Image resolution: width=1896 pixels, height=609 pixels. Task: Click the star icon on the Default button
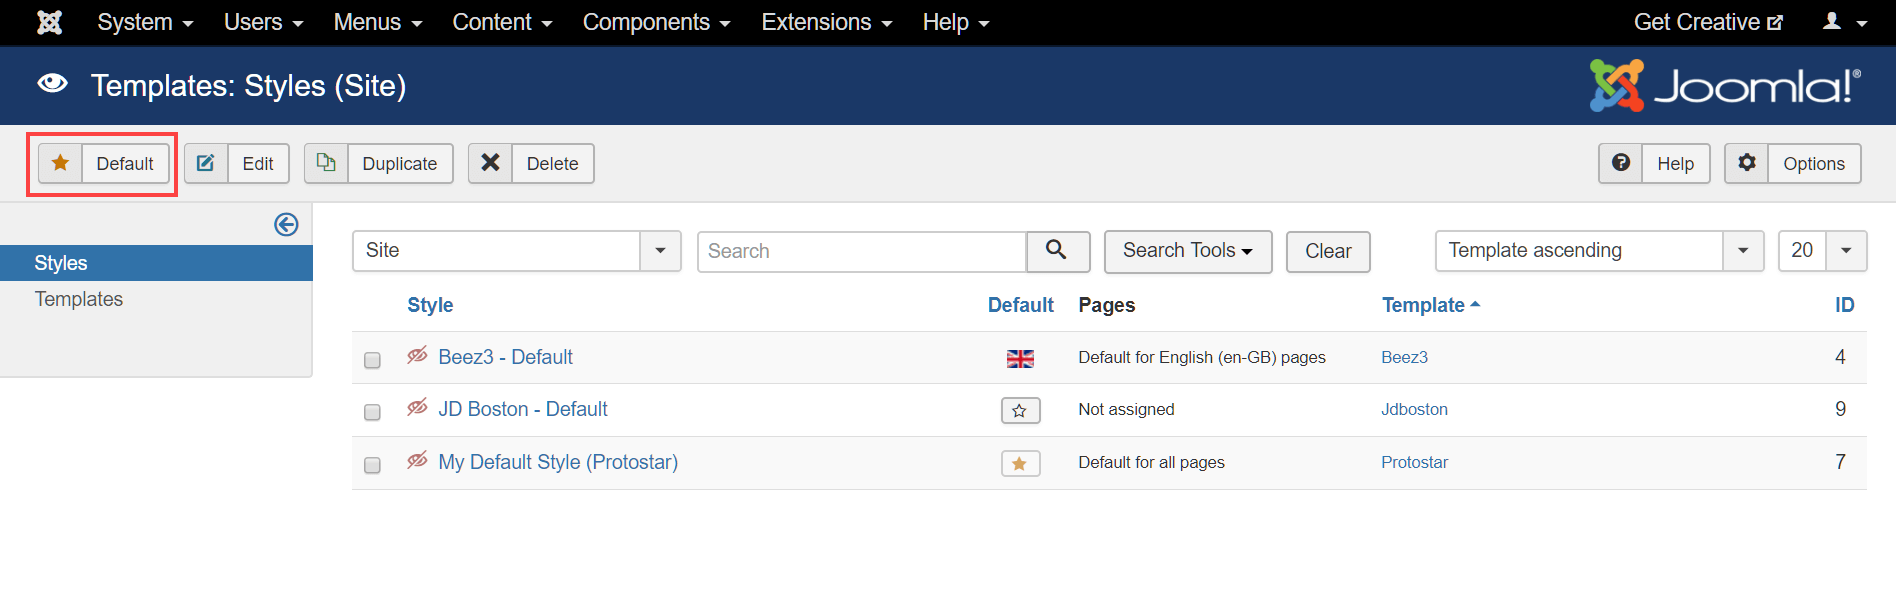coord(60,163)
